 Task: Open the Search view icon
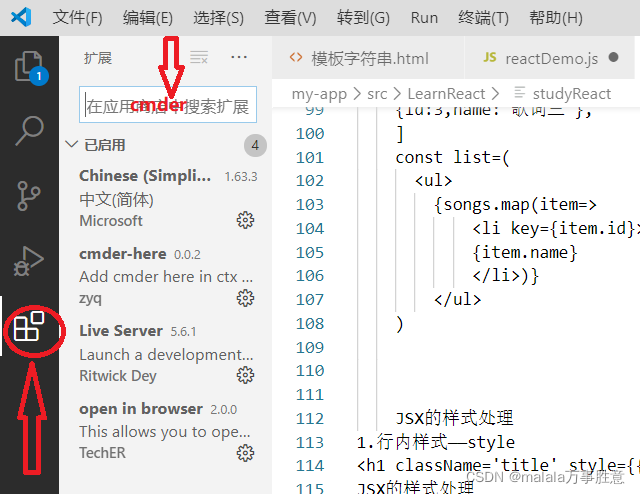pyautogui.click(x=29, y=131)
